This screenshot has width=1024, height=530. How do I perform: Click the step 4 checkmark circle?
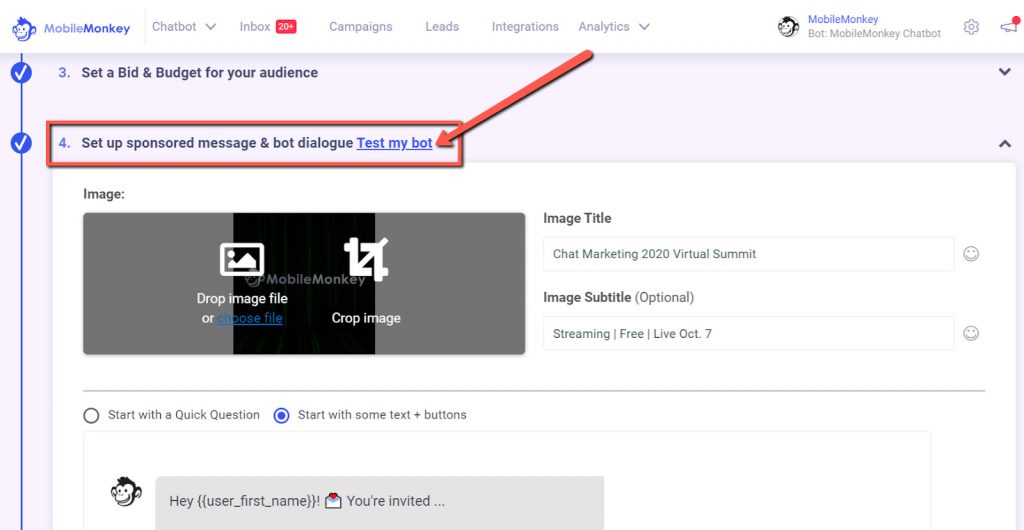coord(21,142)
